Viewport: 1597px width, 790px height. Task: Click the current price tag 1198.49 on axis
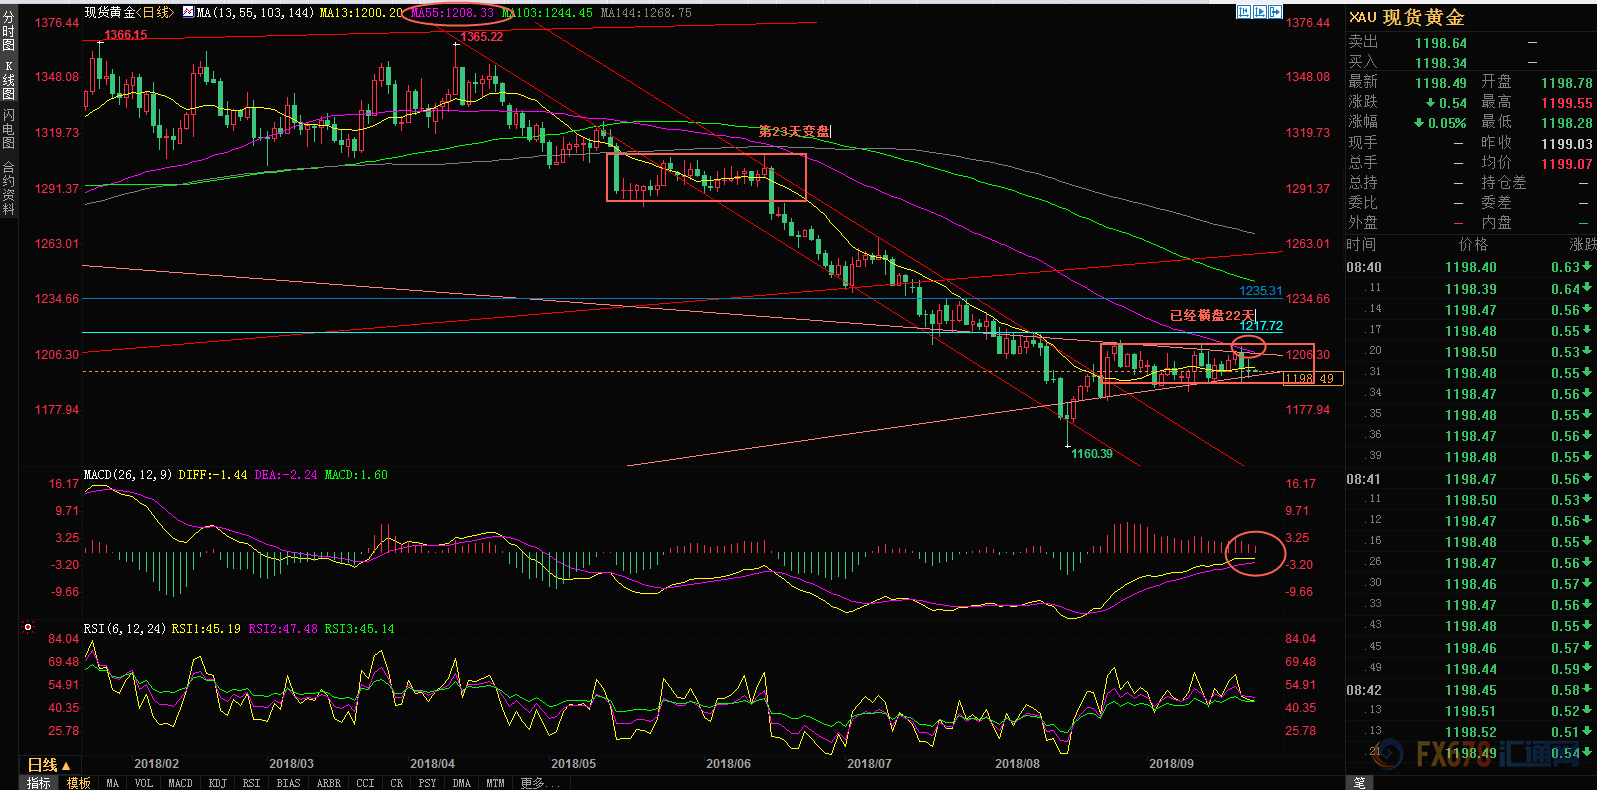pos(1313,378)
